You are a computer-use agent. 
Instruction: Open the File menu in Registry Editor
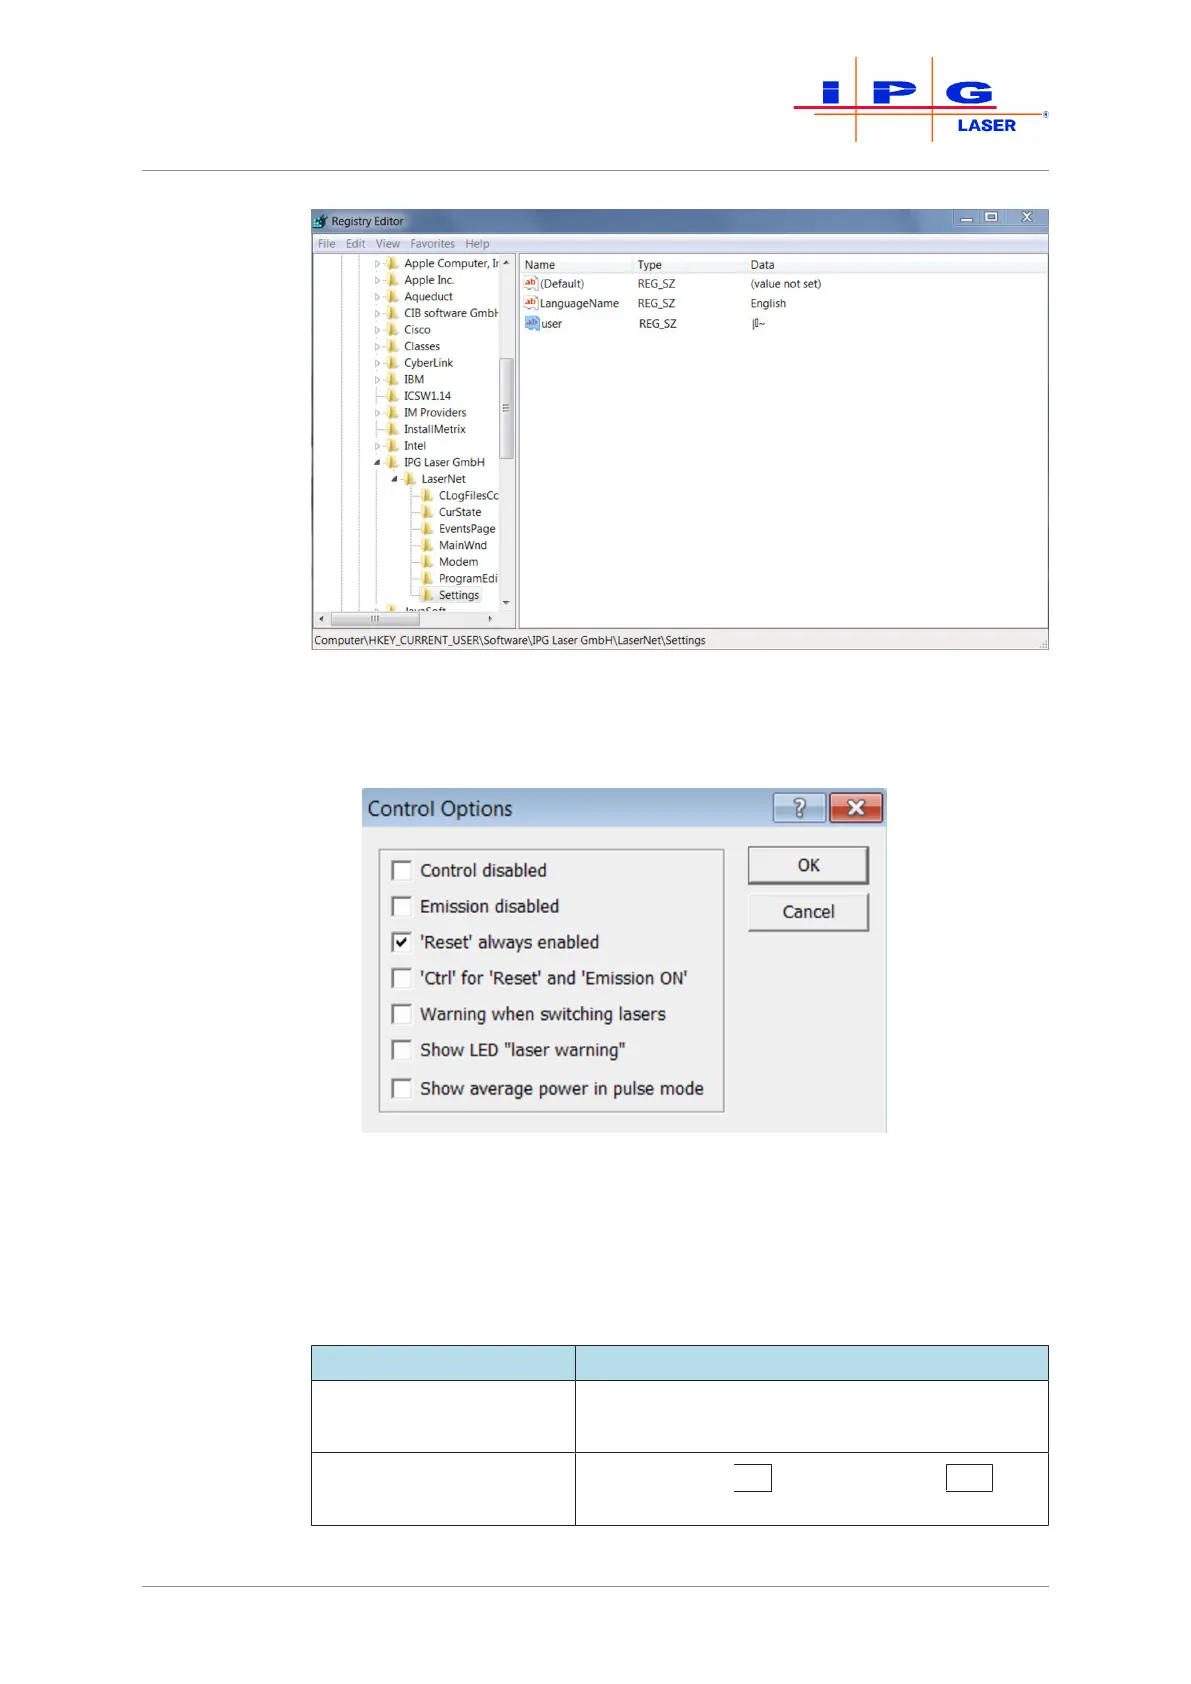(x=327, y=244)
